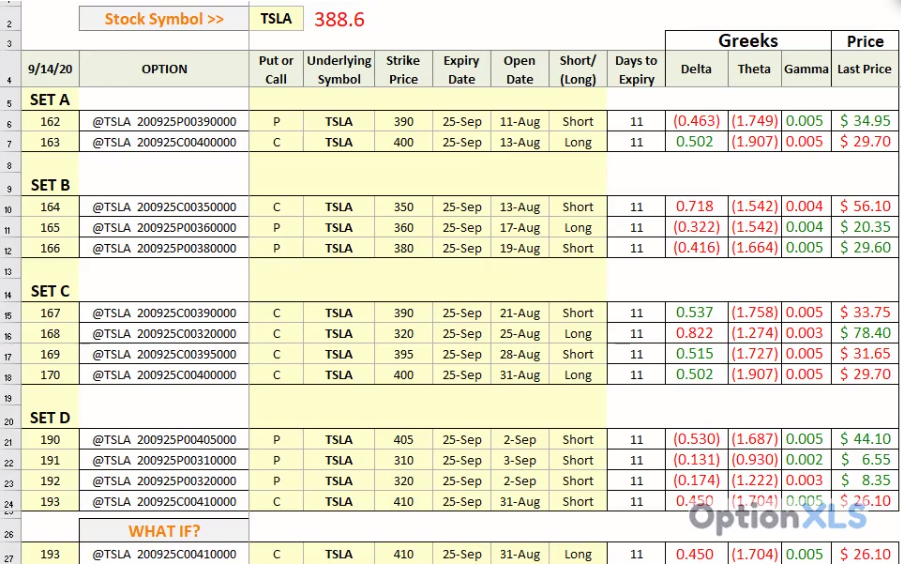Image resolution: width=901 pixels, height=569 pixels.
Task: Click the OPTION column header
Action: point(164,69)
